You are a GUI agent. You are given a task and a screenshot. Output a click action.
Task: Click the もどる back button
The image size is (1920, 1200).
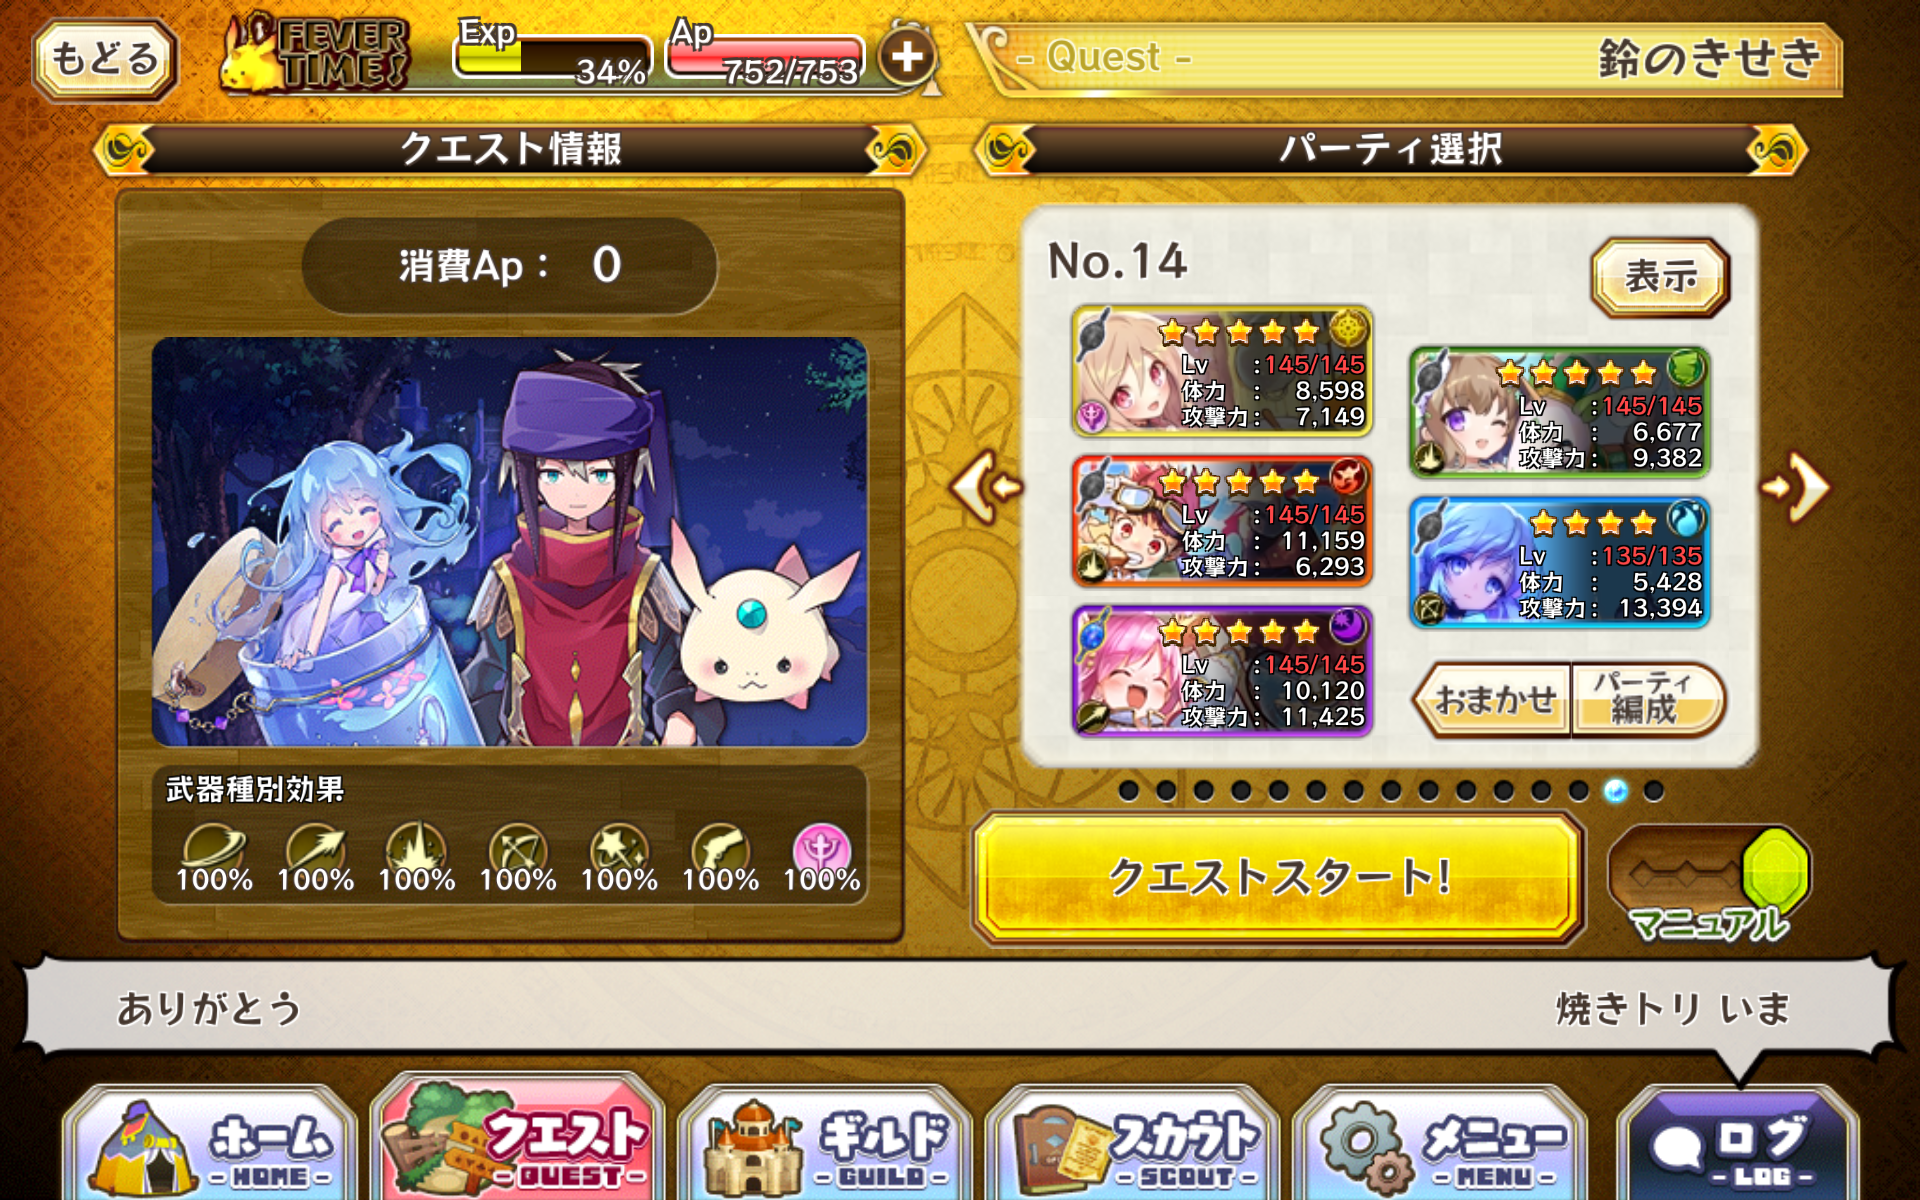coord(105,59)
